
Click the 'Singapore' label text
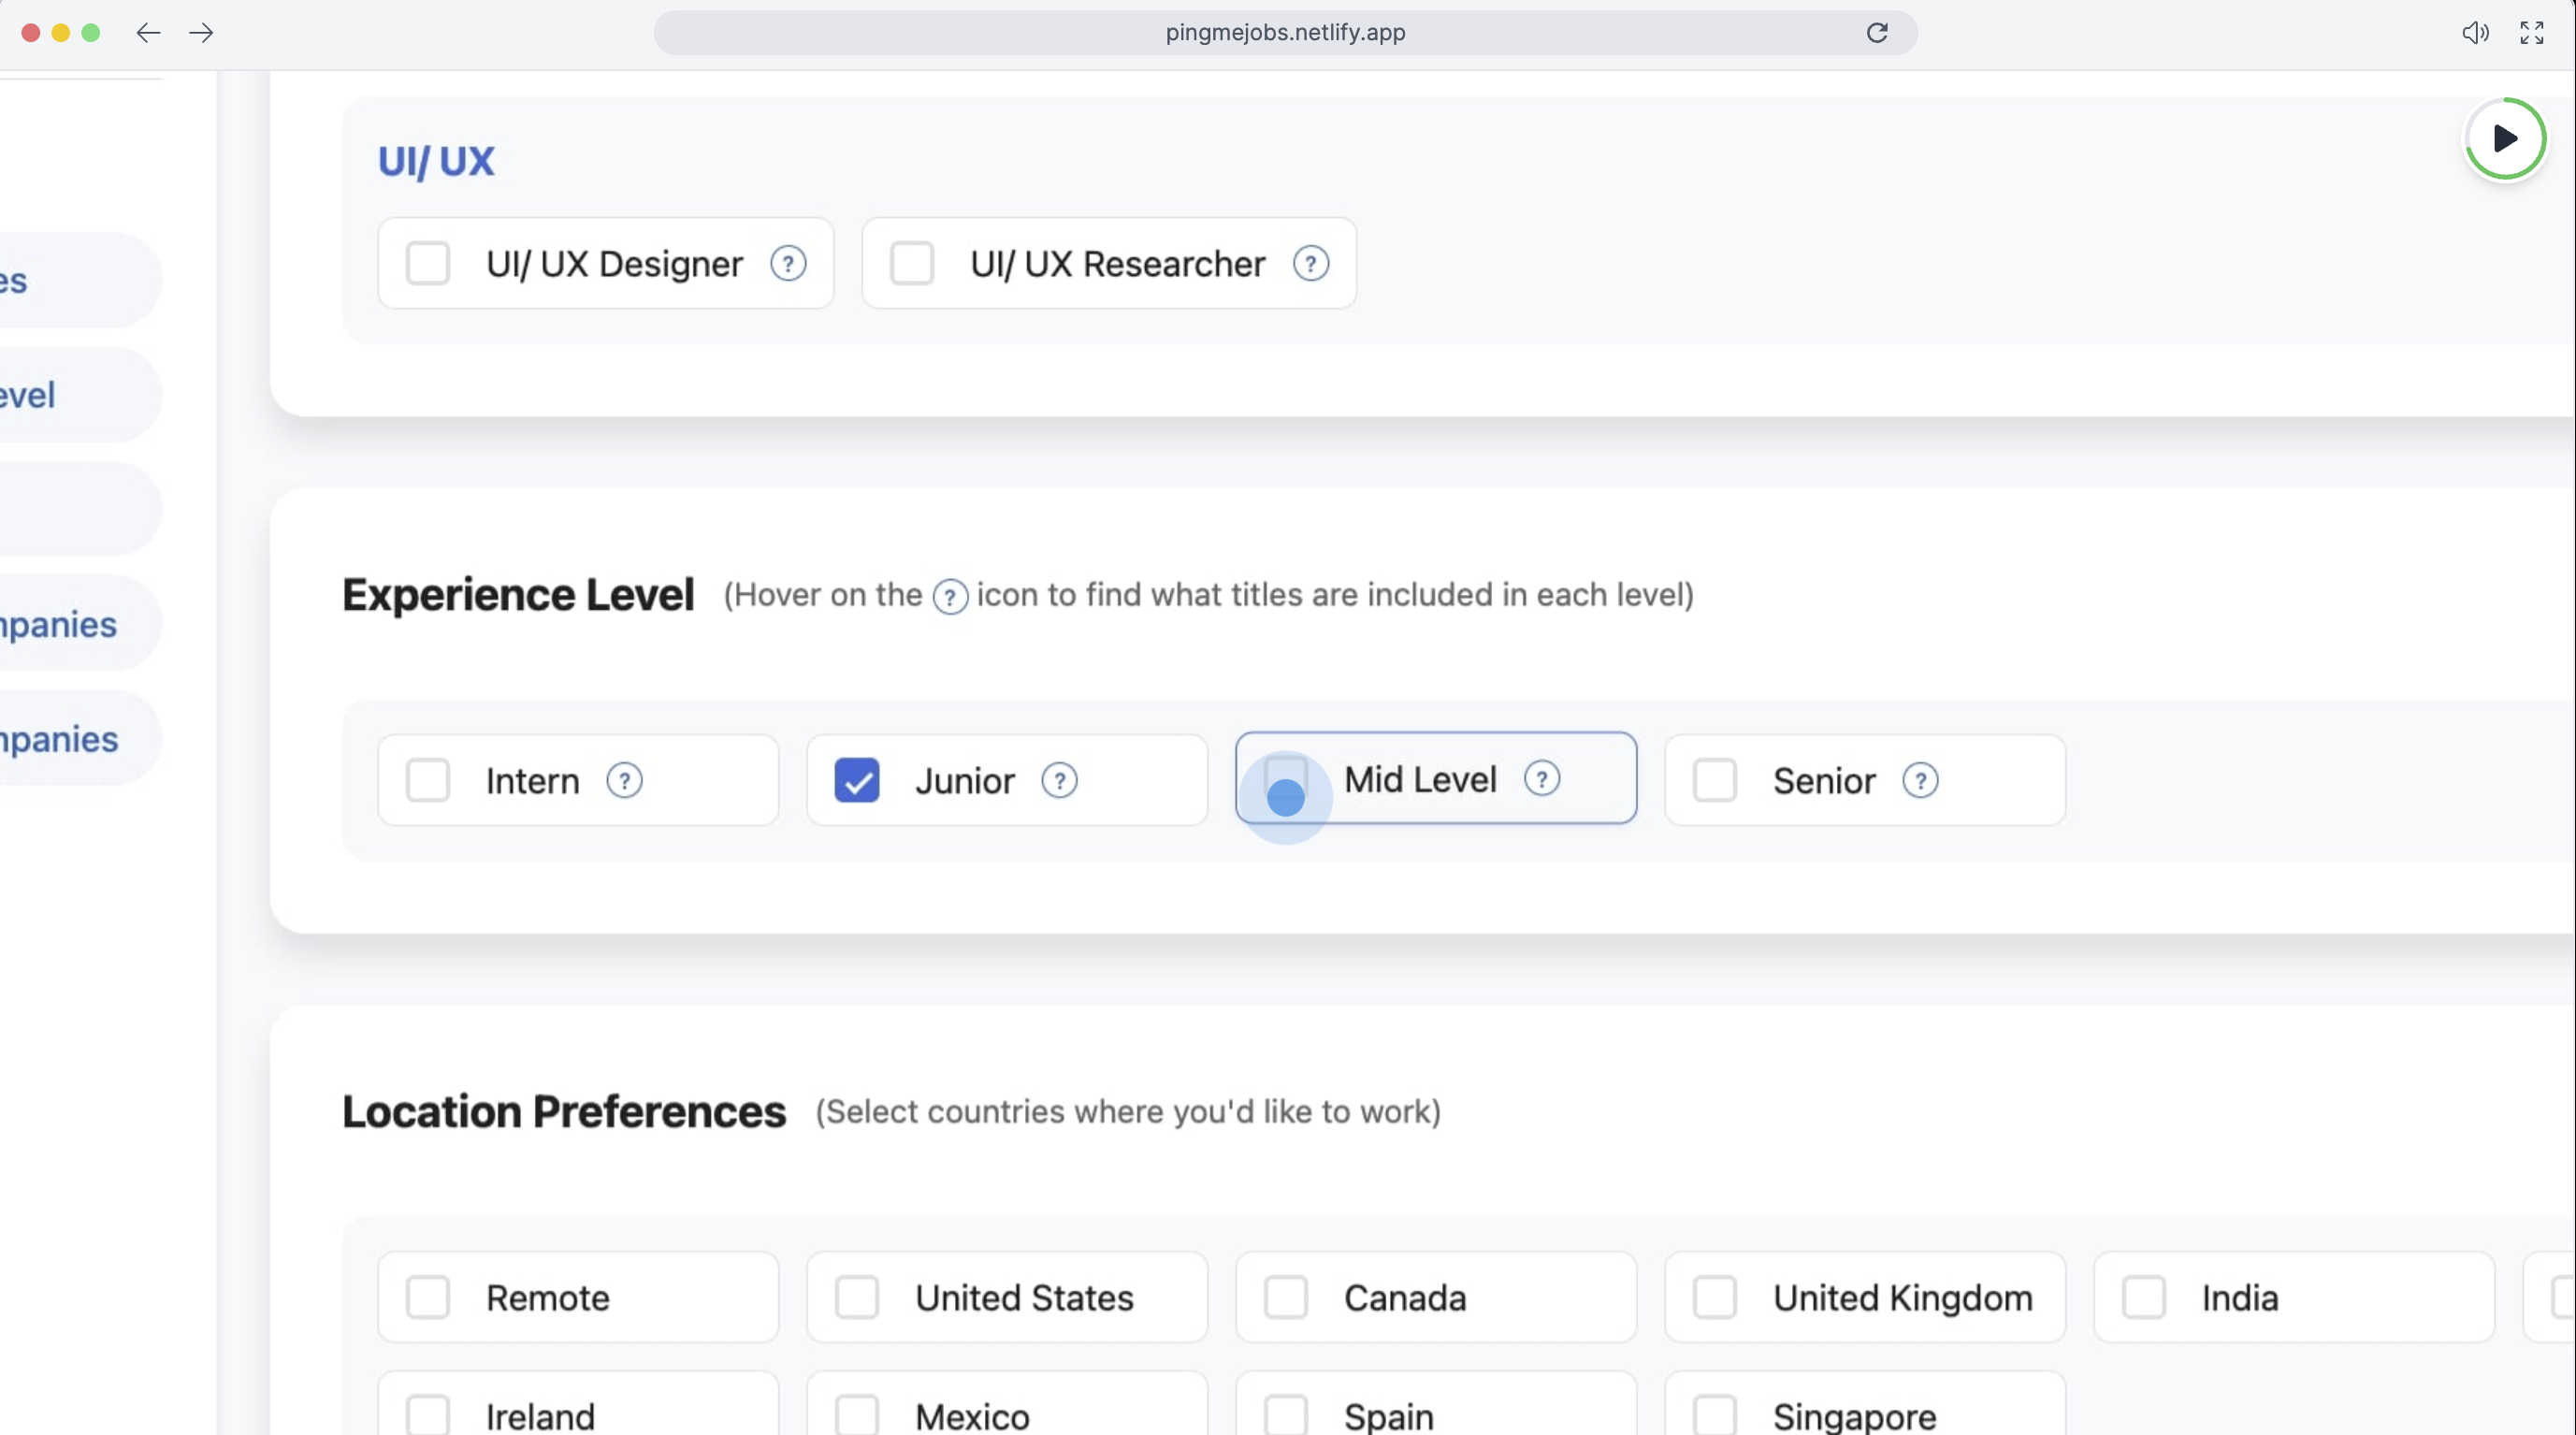click(1854, 1417)
